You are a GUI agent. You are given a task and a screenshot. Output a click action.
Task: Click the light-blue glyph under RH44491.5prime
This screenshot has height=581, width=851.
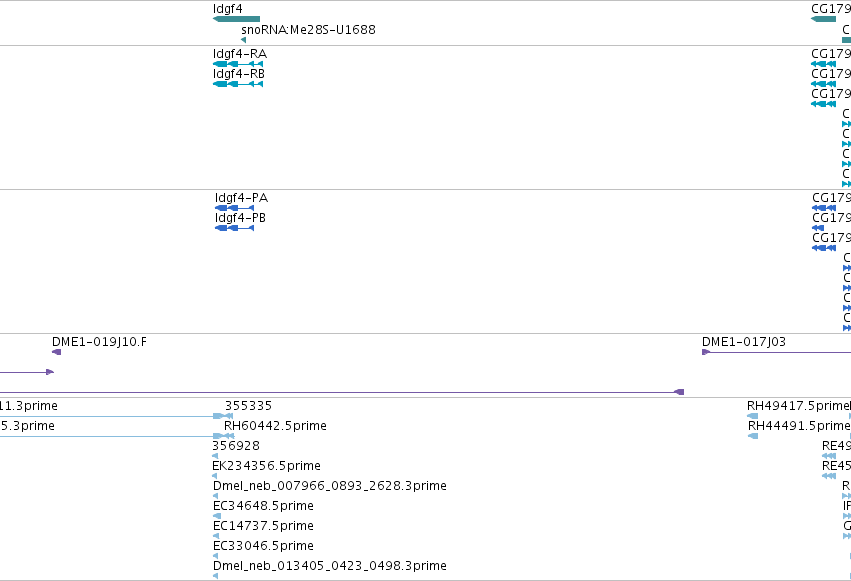point(753,436)
